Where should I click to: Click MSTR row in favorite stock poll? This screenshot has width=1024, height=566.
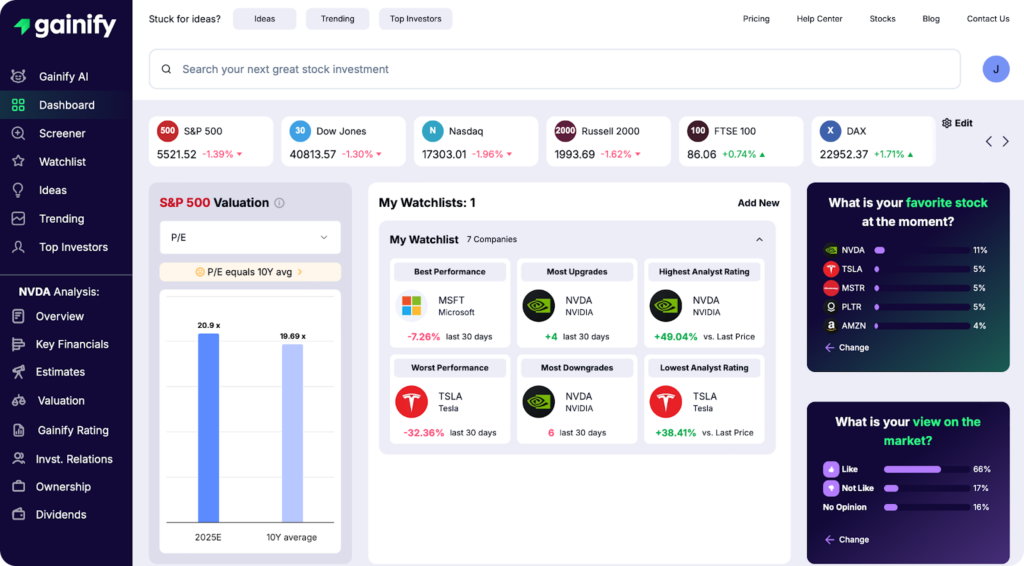click(905, 288)
